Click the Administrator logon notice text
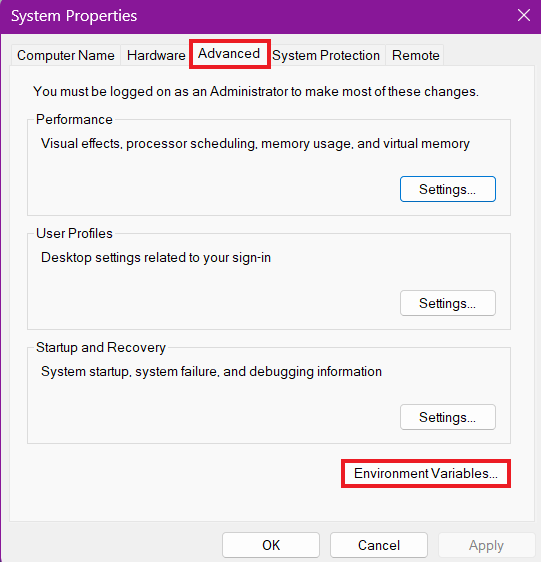The image size is (541, 562). (x=256, y=92)
